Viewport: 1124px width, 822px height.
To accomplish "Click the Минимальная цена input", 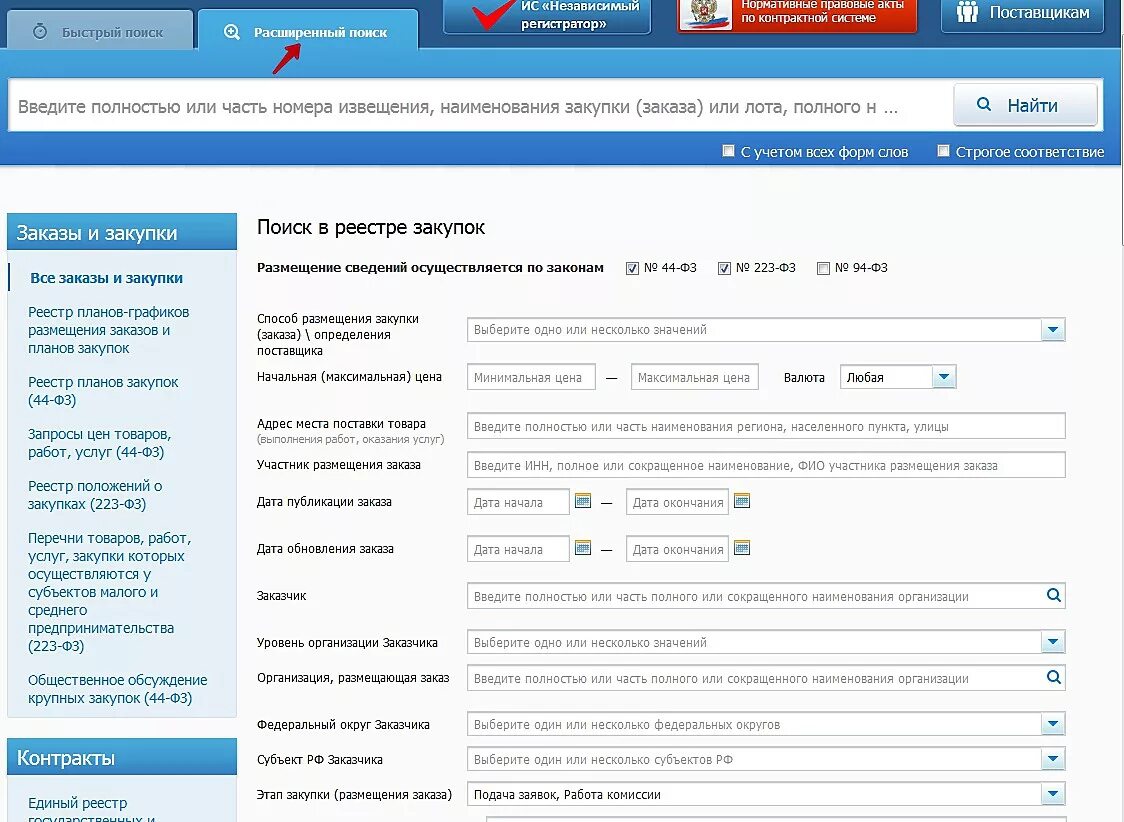I will 531,377.
